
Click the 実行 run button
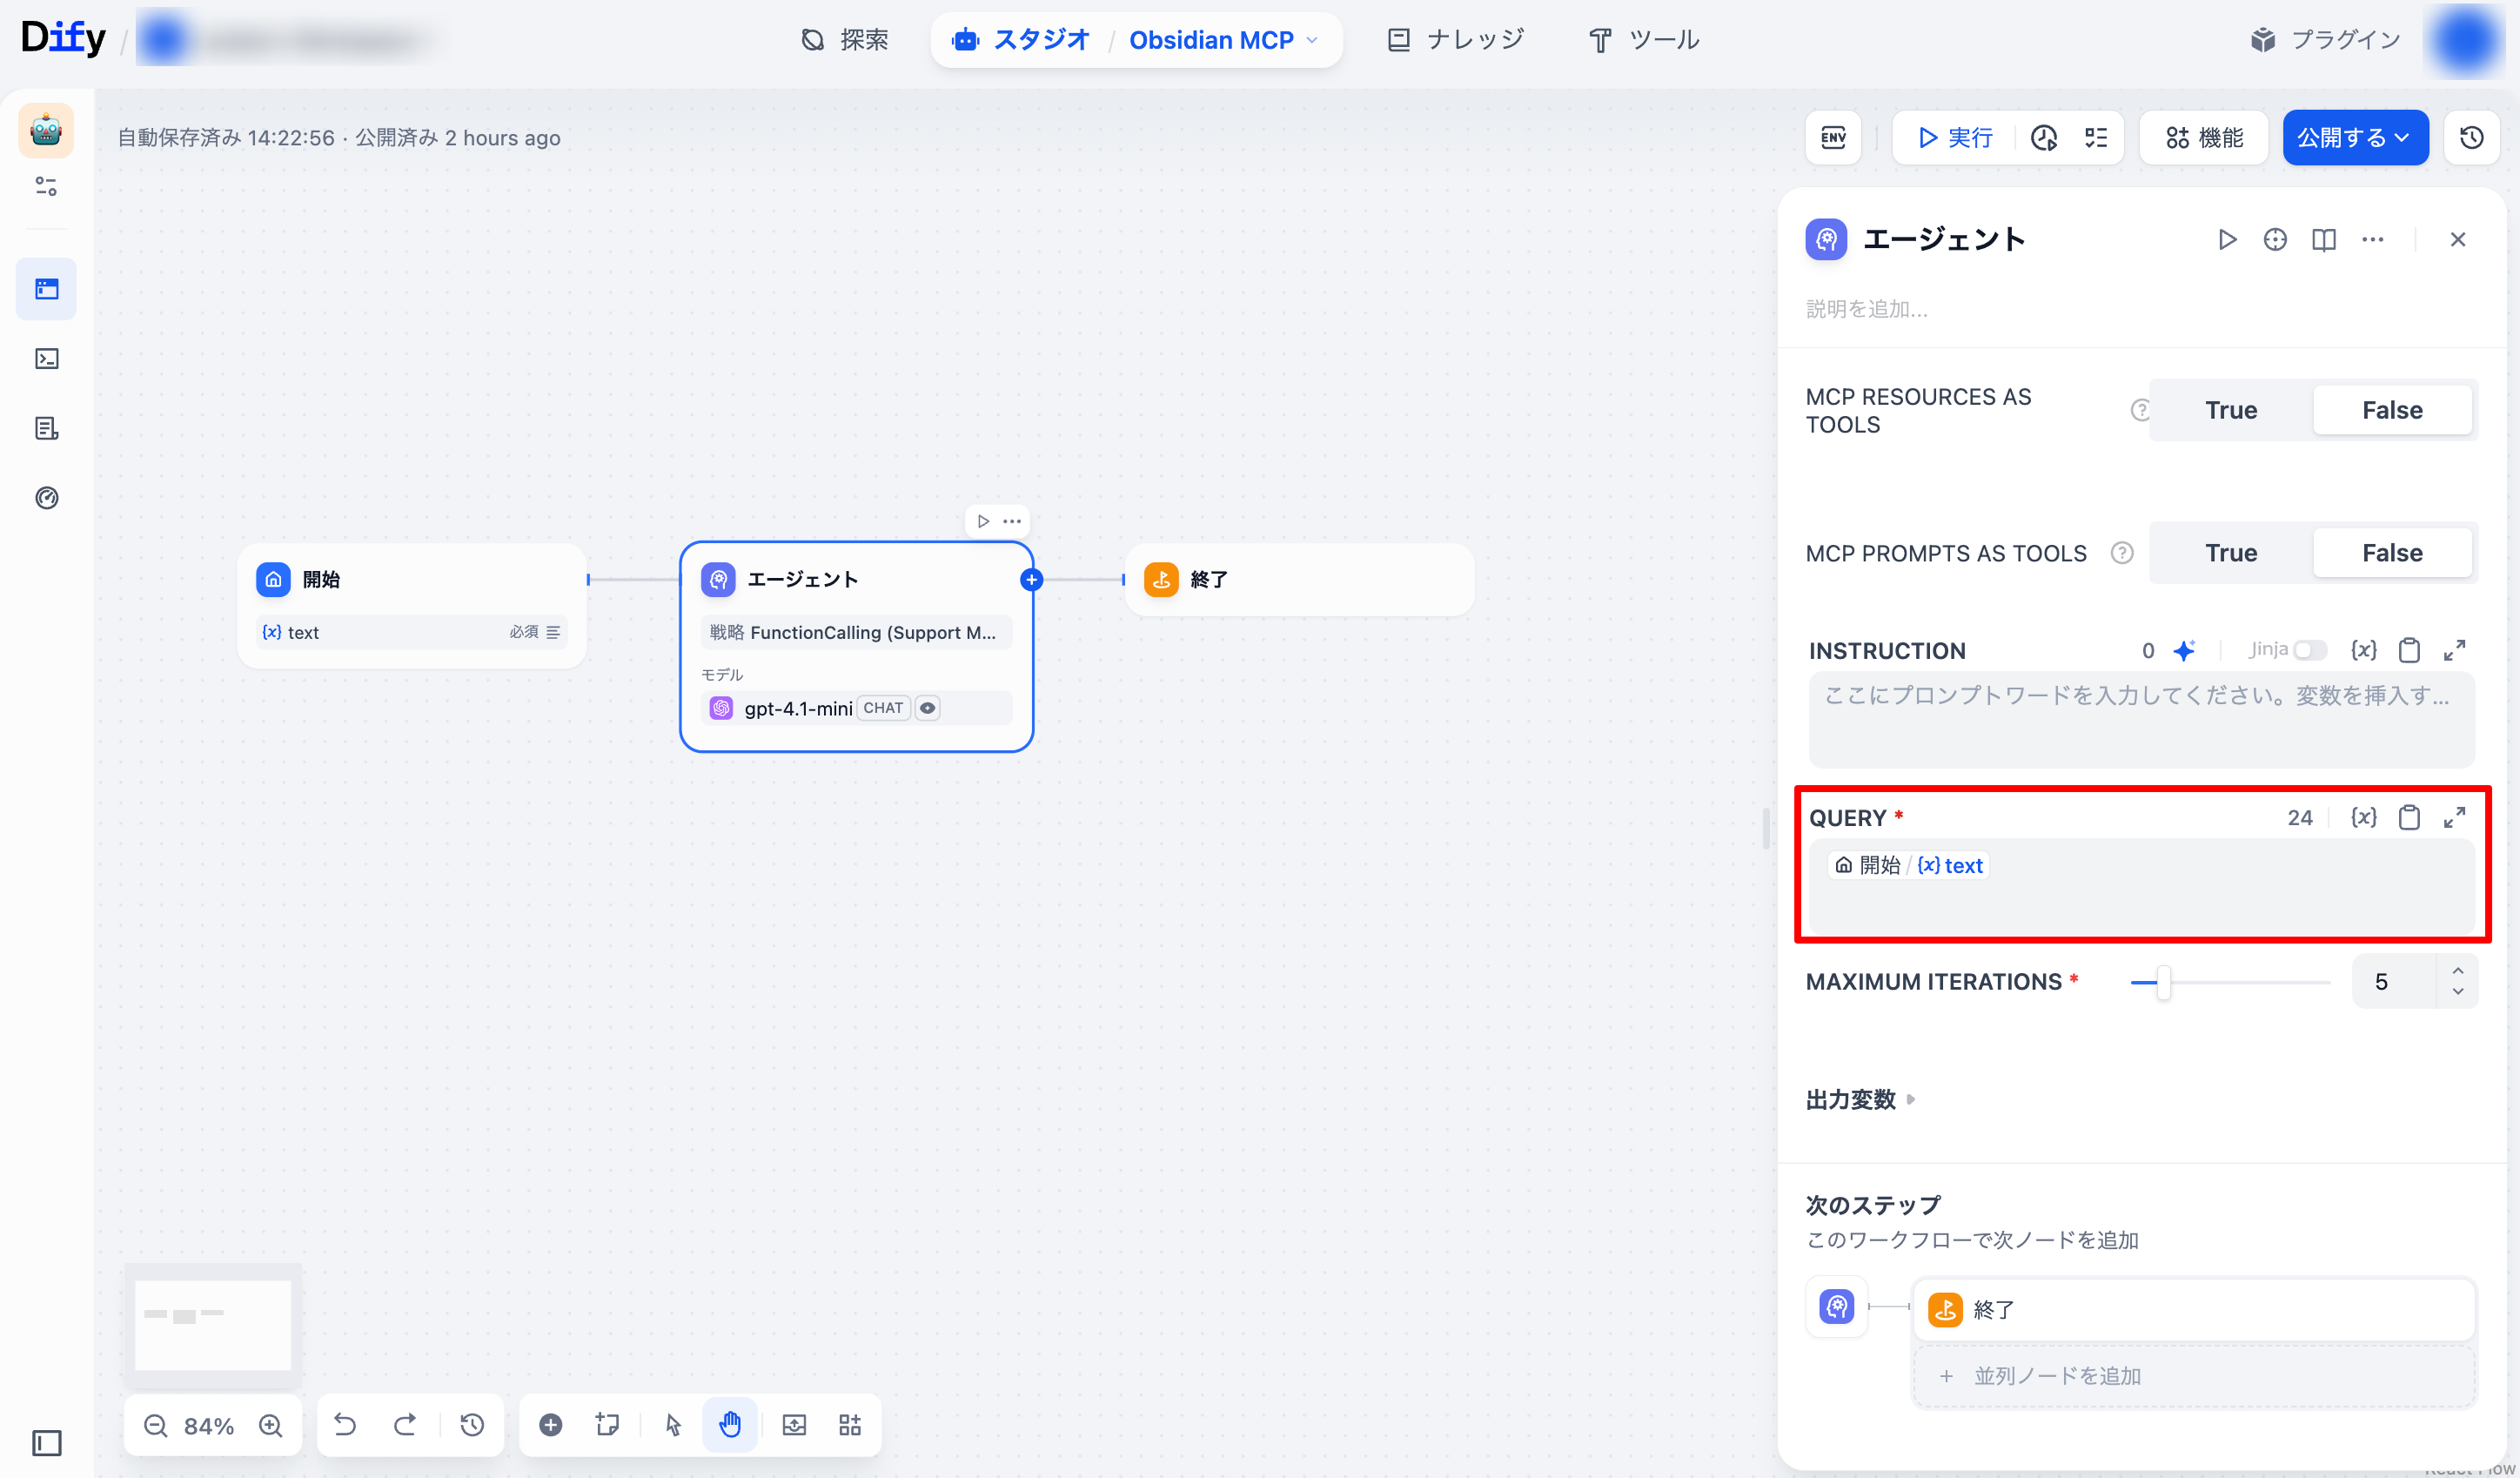click(1955, 137)
